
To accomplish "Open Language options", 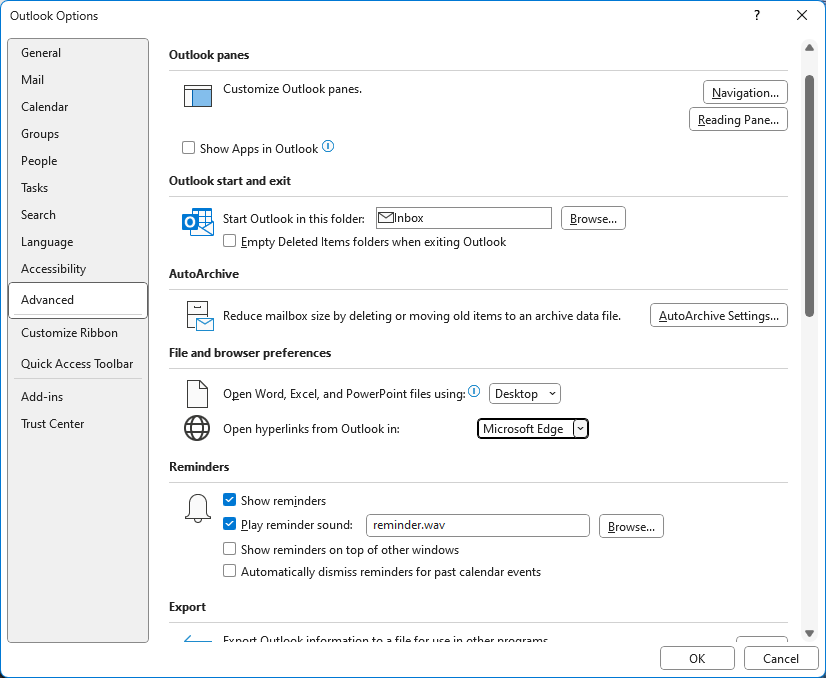I will click(78, 242).
